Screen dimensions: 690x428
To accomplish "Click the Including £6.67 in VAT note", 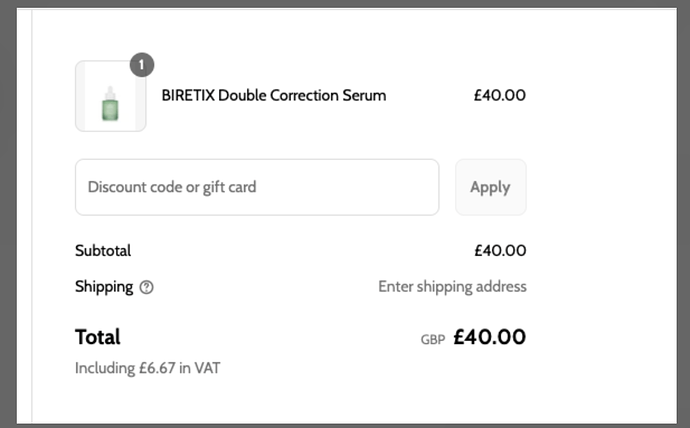I will tap(148, 368).
